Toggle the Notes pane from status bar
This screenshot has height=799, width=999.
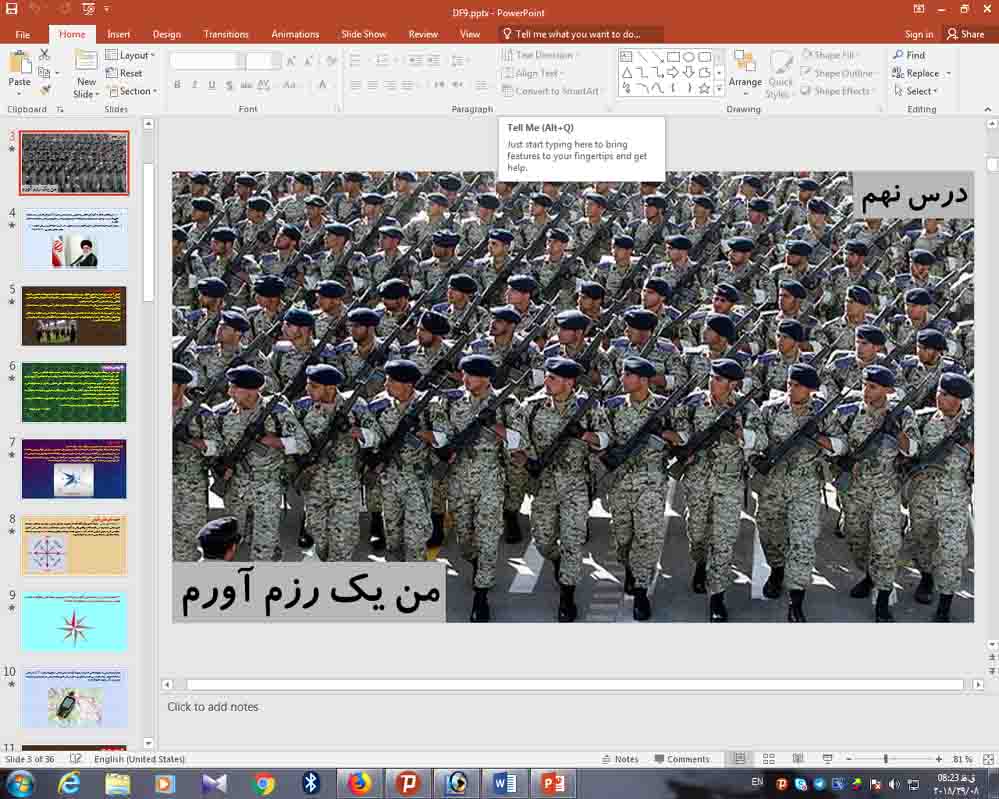(x=620, y=759)
